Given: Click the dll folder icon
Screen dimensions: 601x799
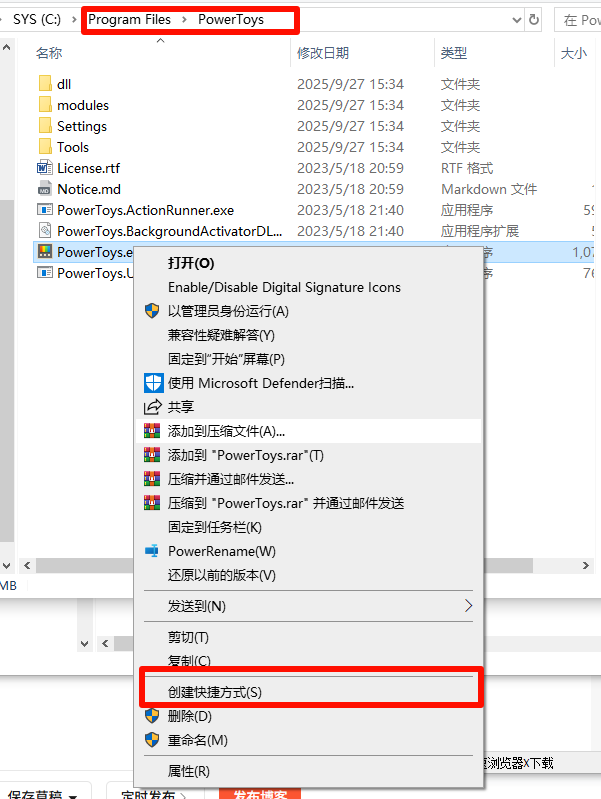Looking at the screenshot, I should (x=45, y=84).
